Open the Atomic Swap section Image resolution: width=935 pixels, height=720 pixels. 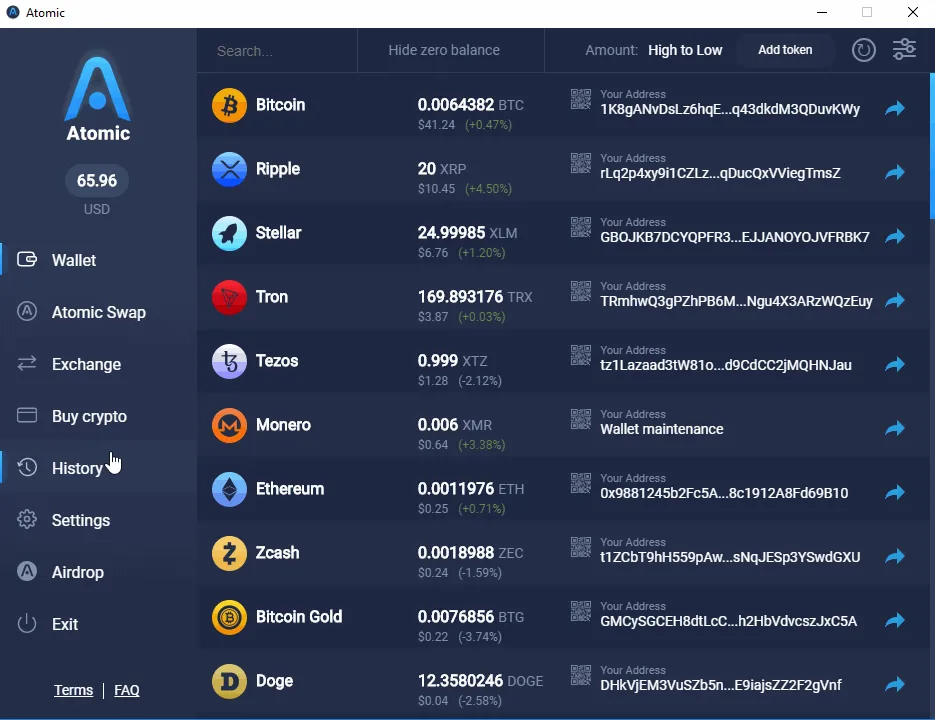pos(98,312)
